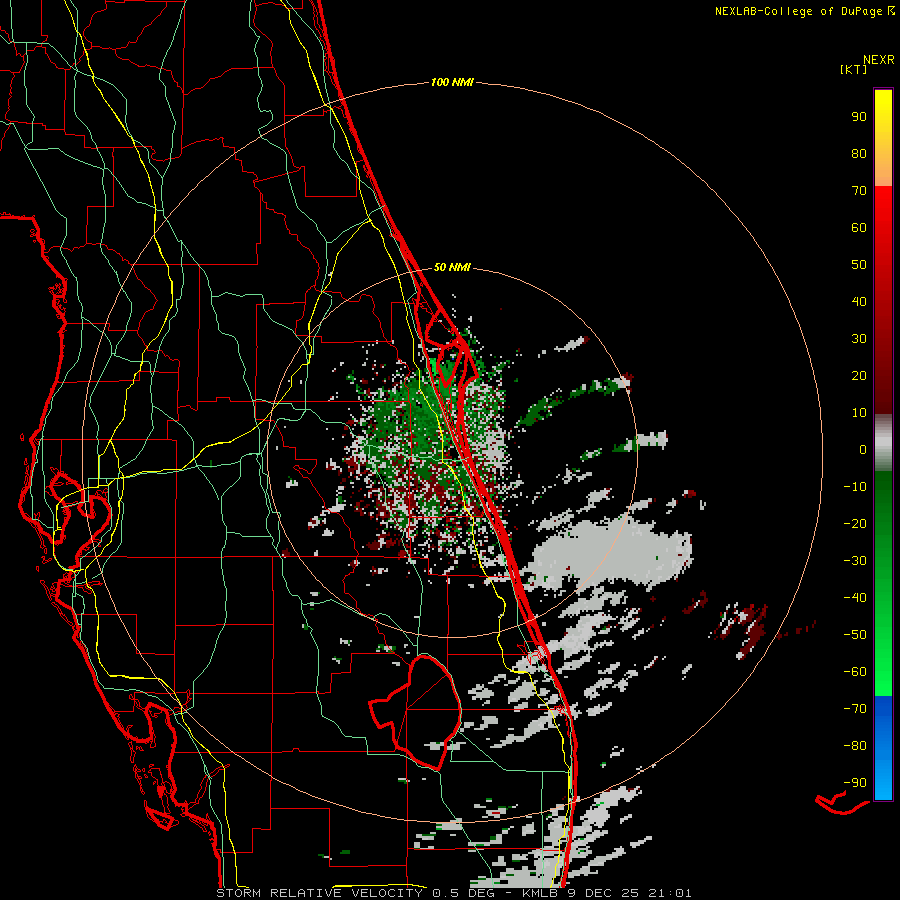Viewport: 900px width, 900px height.
Task: Click the -40 value on velocity scale
Action: 855,598
